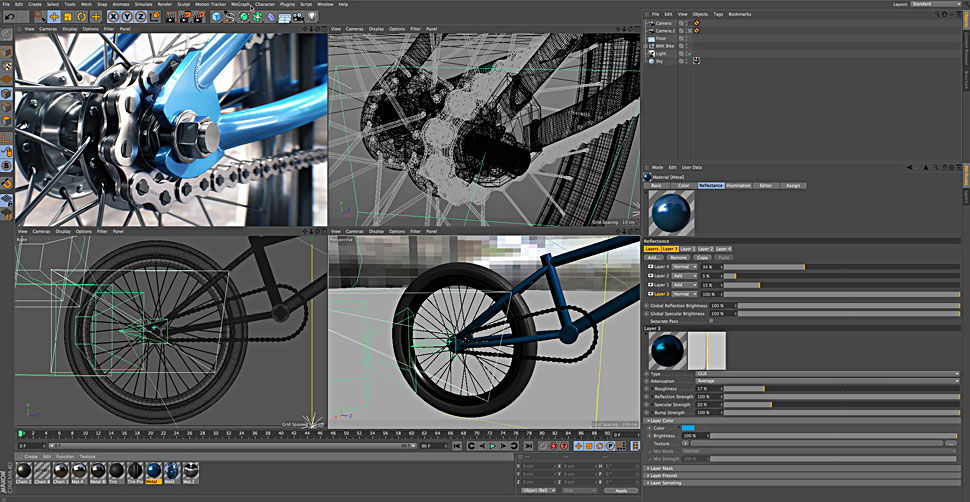The image size is (970, 502).
Task: Select the Move tool in the toolbar
Action: (53, 16)
